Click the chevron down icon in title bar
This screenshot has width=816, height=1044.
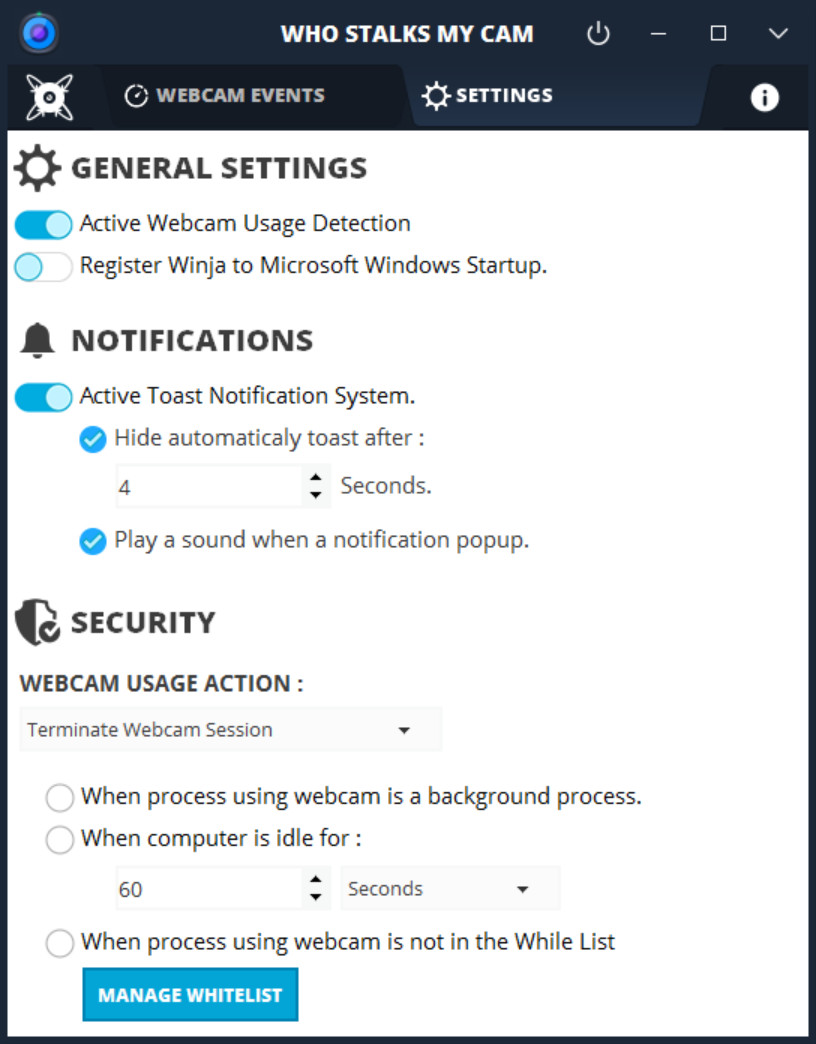(777, 33)
